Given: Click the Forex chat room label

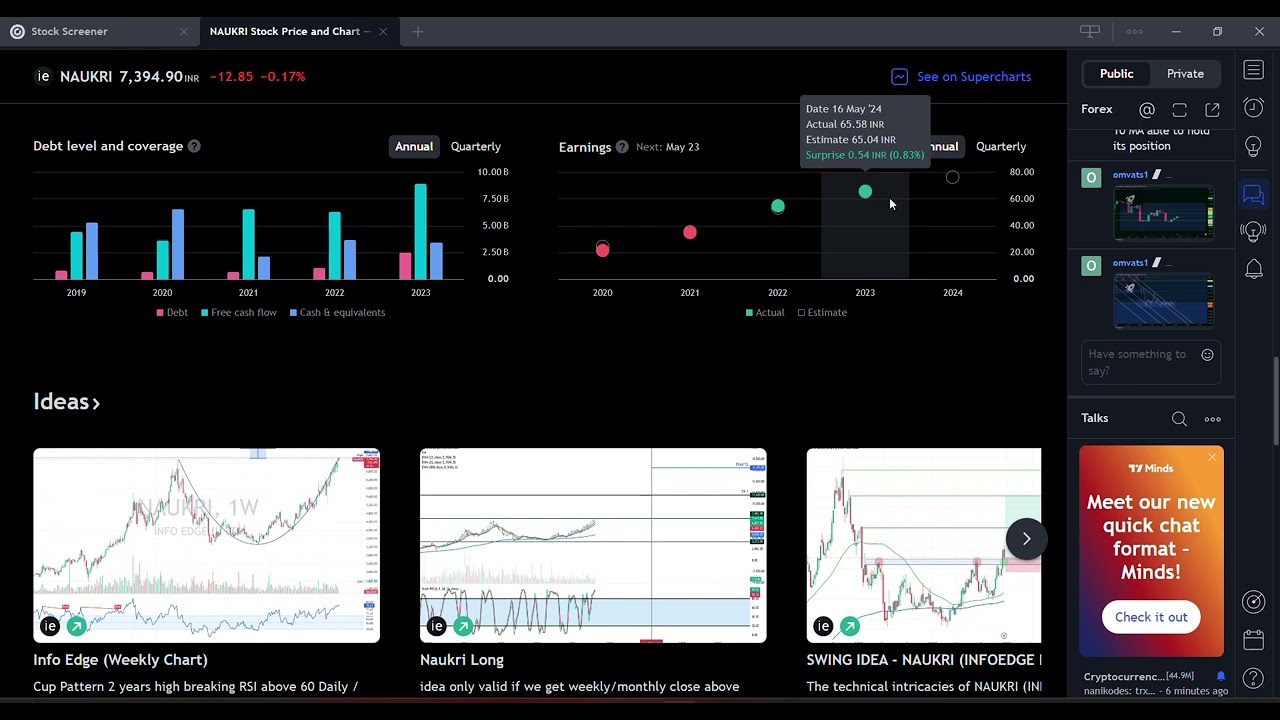Looking at the screenshot, I should pyautogui.click(x=1097, y=109).
